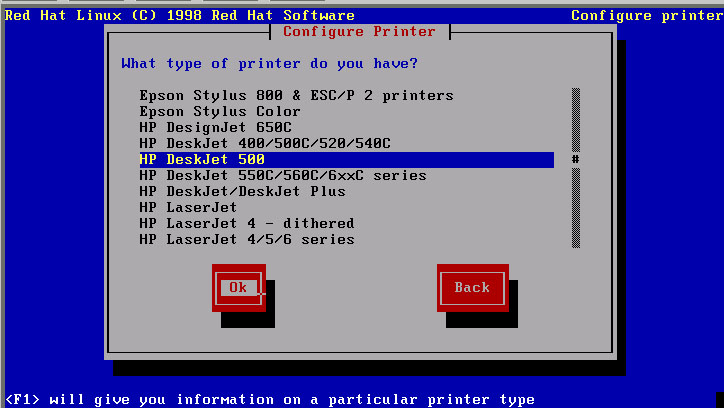Click the Back button
The image size is (724, 408).
pyautogui.click(x=473, y=288)
